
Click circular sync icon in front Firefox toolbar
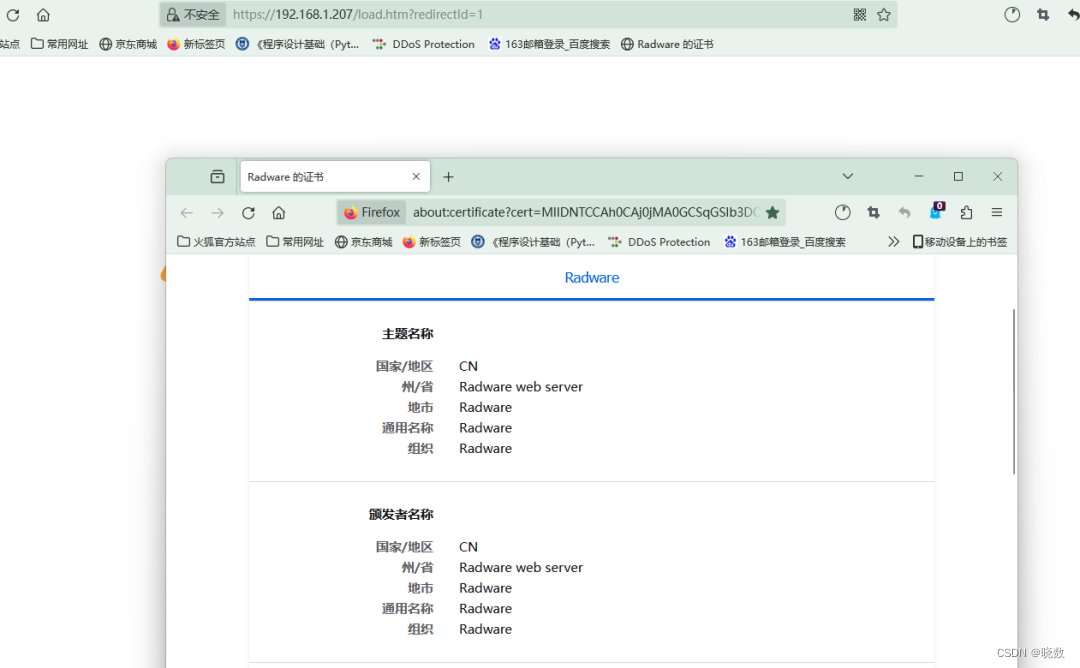[842, 213]
